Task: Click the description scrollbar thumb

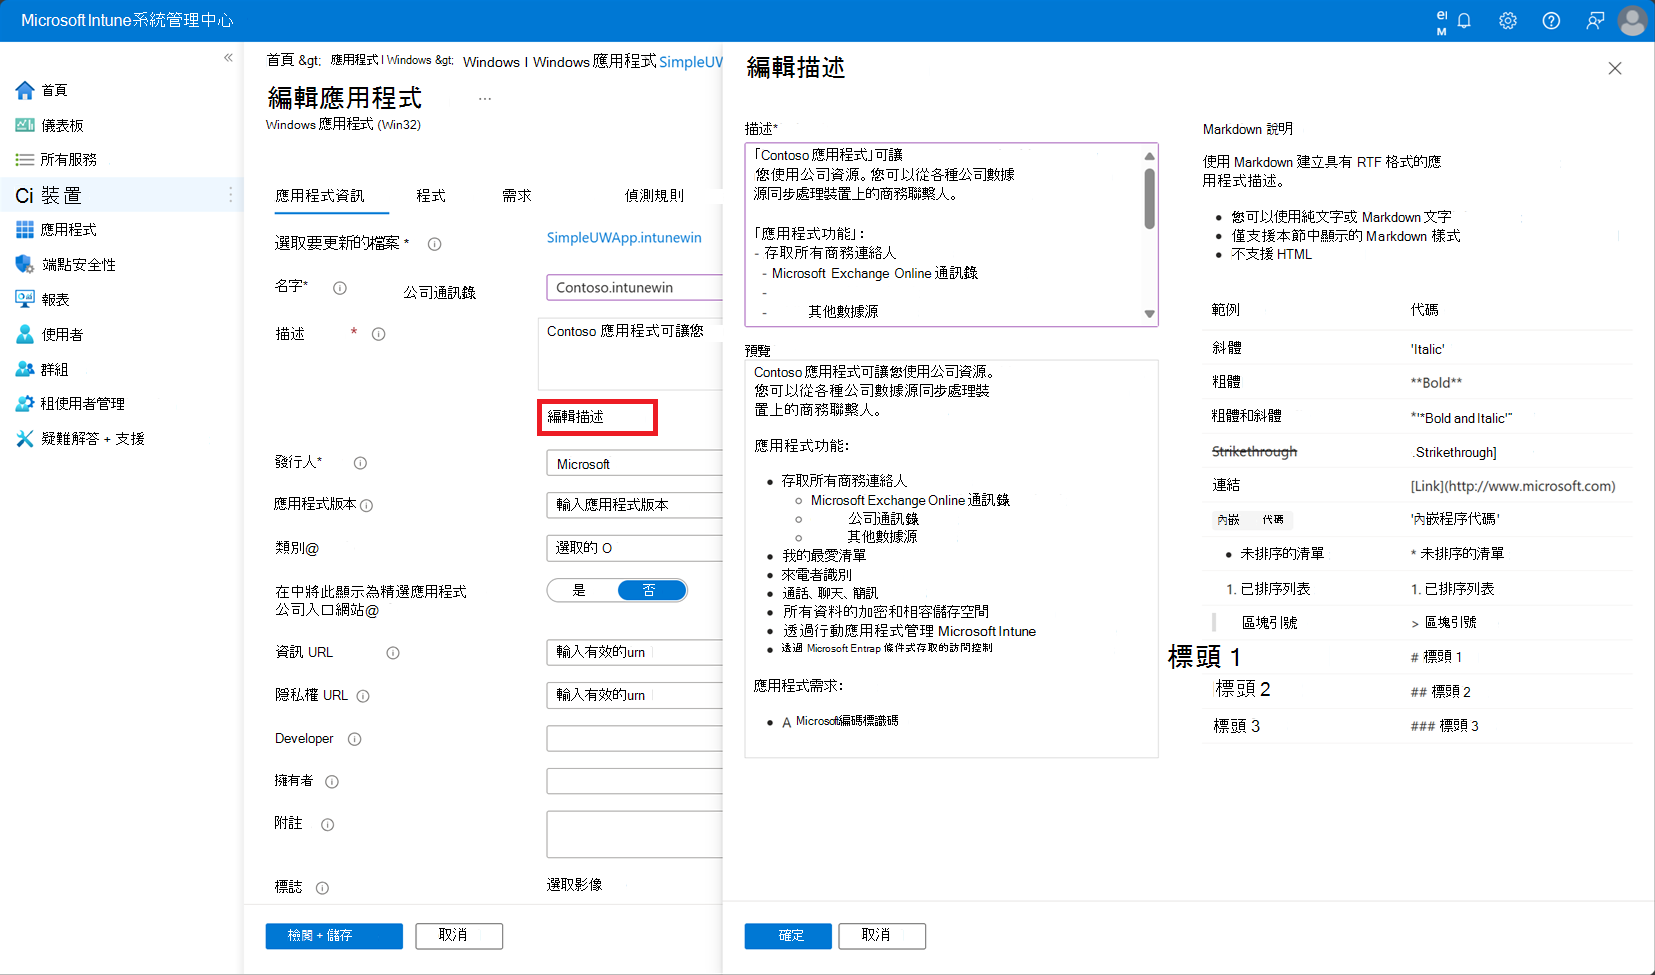Action: click(x=1150, y=198)
